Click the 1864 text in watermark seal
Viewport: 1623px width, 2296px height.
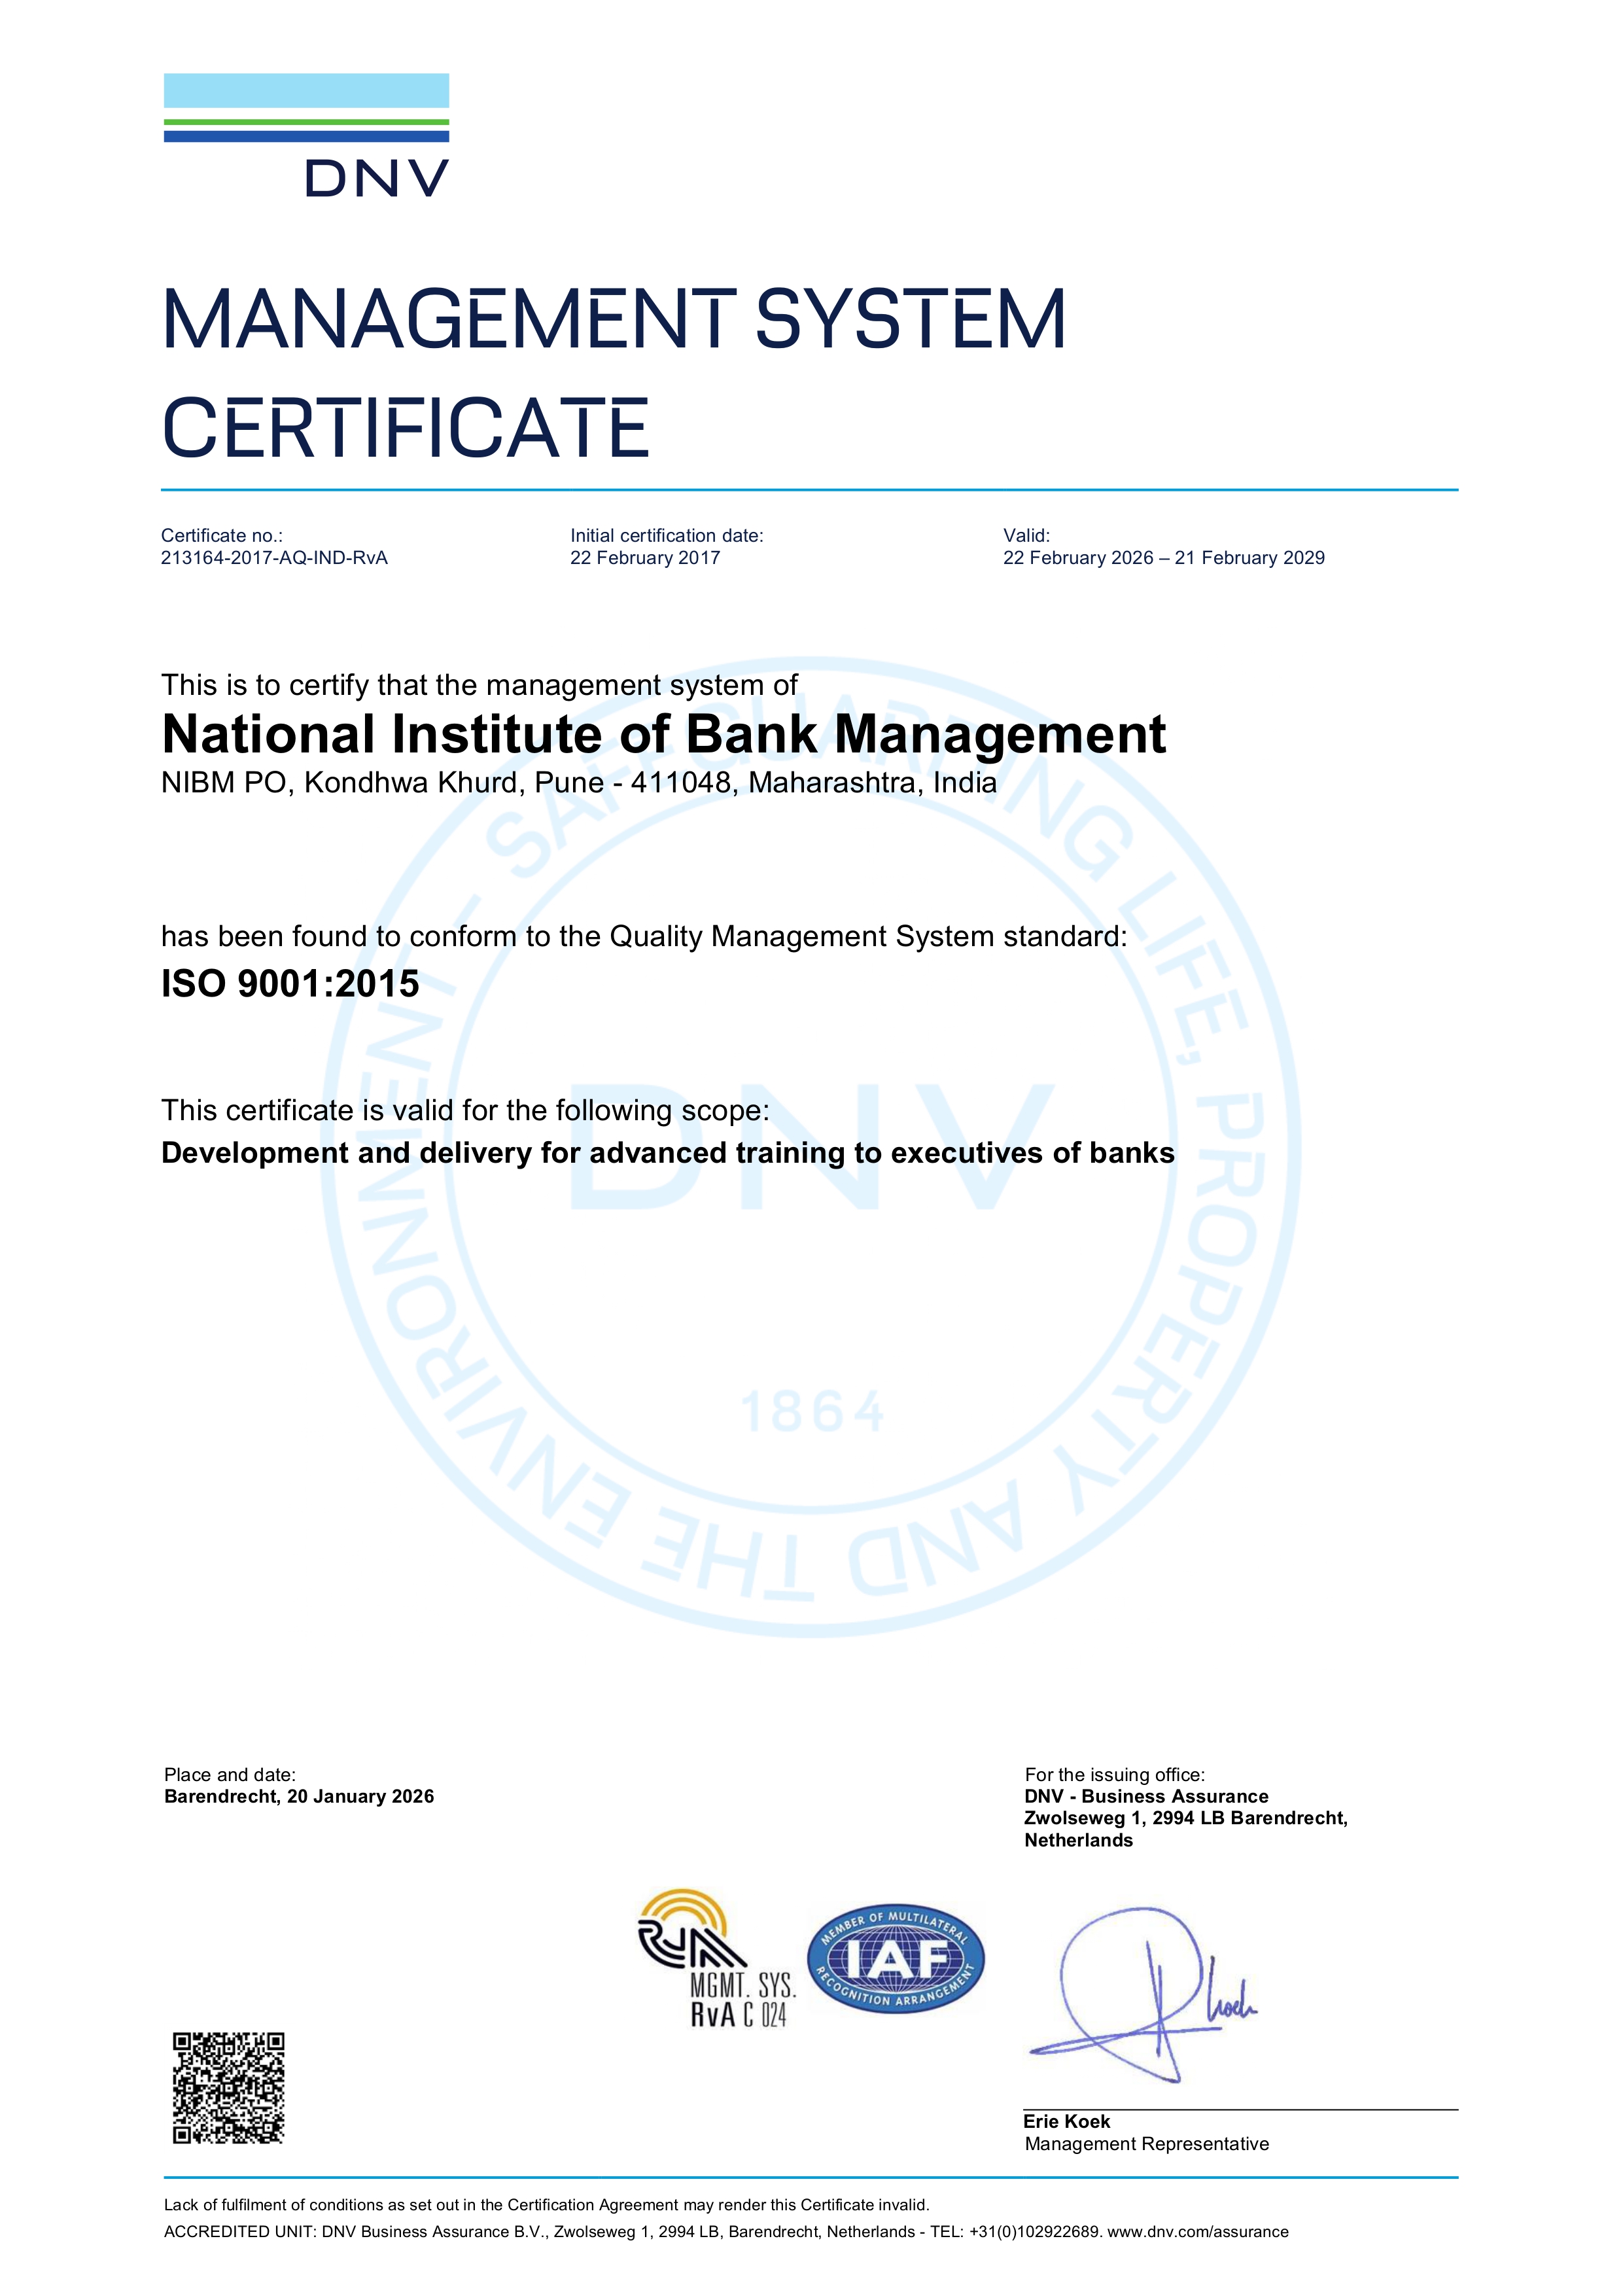point(812,1412)
